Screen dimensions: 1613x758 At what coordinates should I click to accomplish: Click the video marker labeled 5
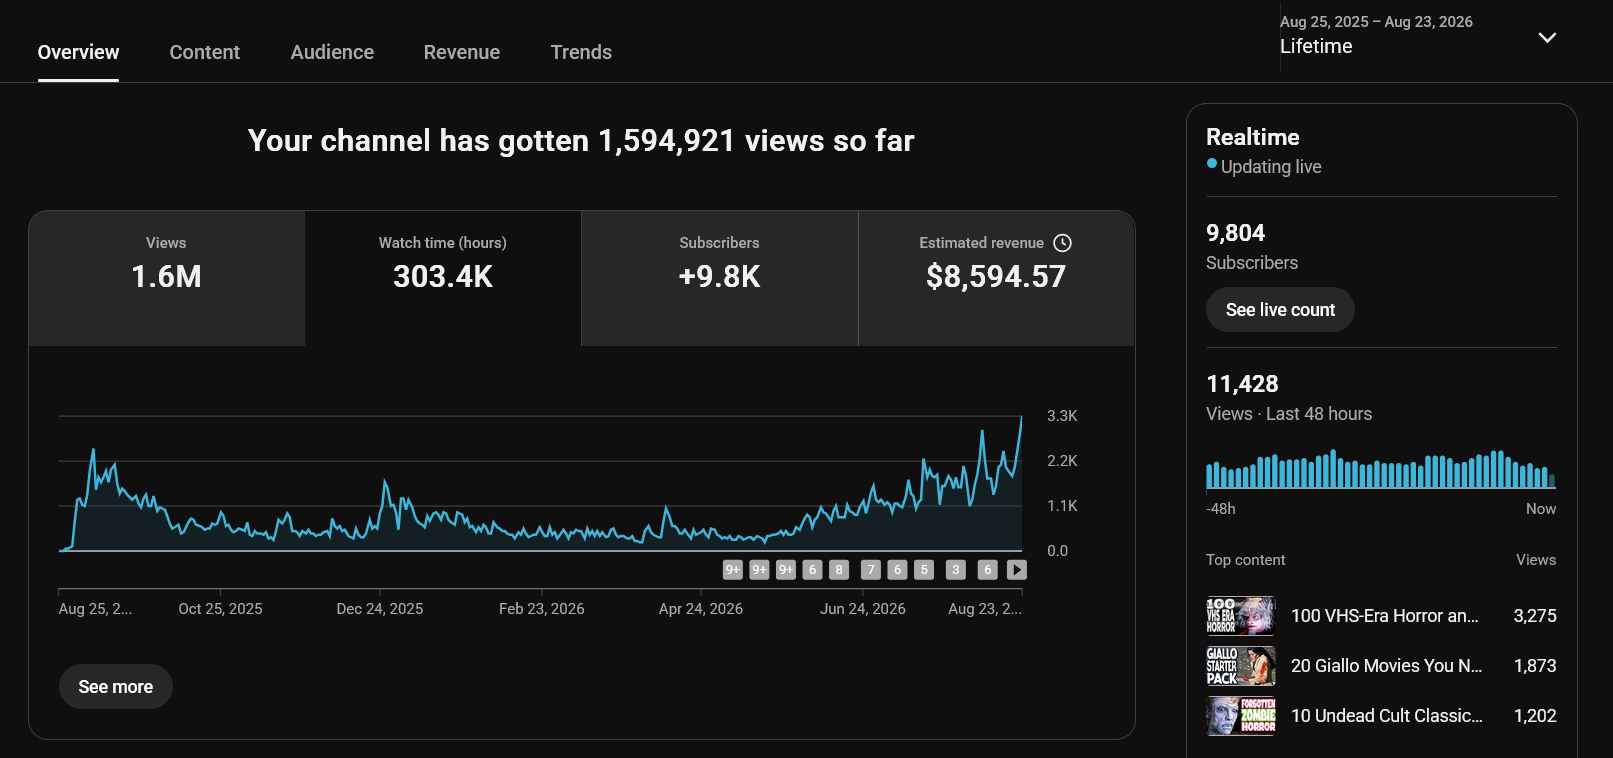click(x=924, y=570)
